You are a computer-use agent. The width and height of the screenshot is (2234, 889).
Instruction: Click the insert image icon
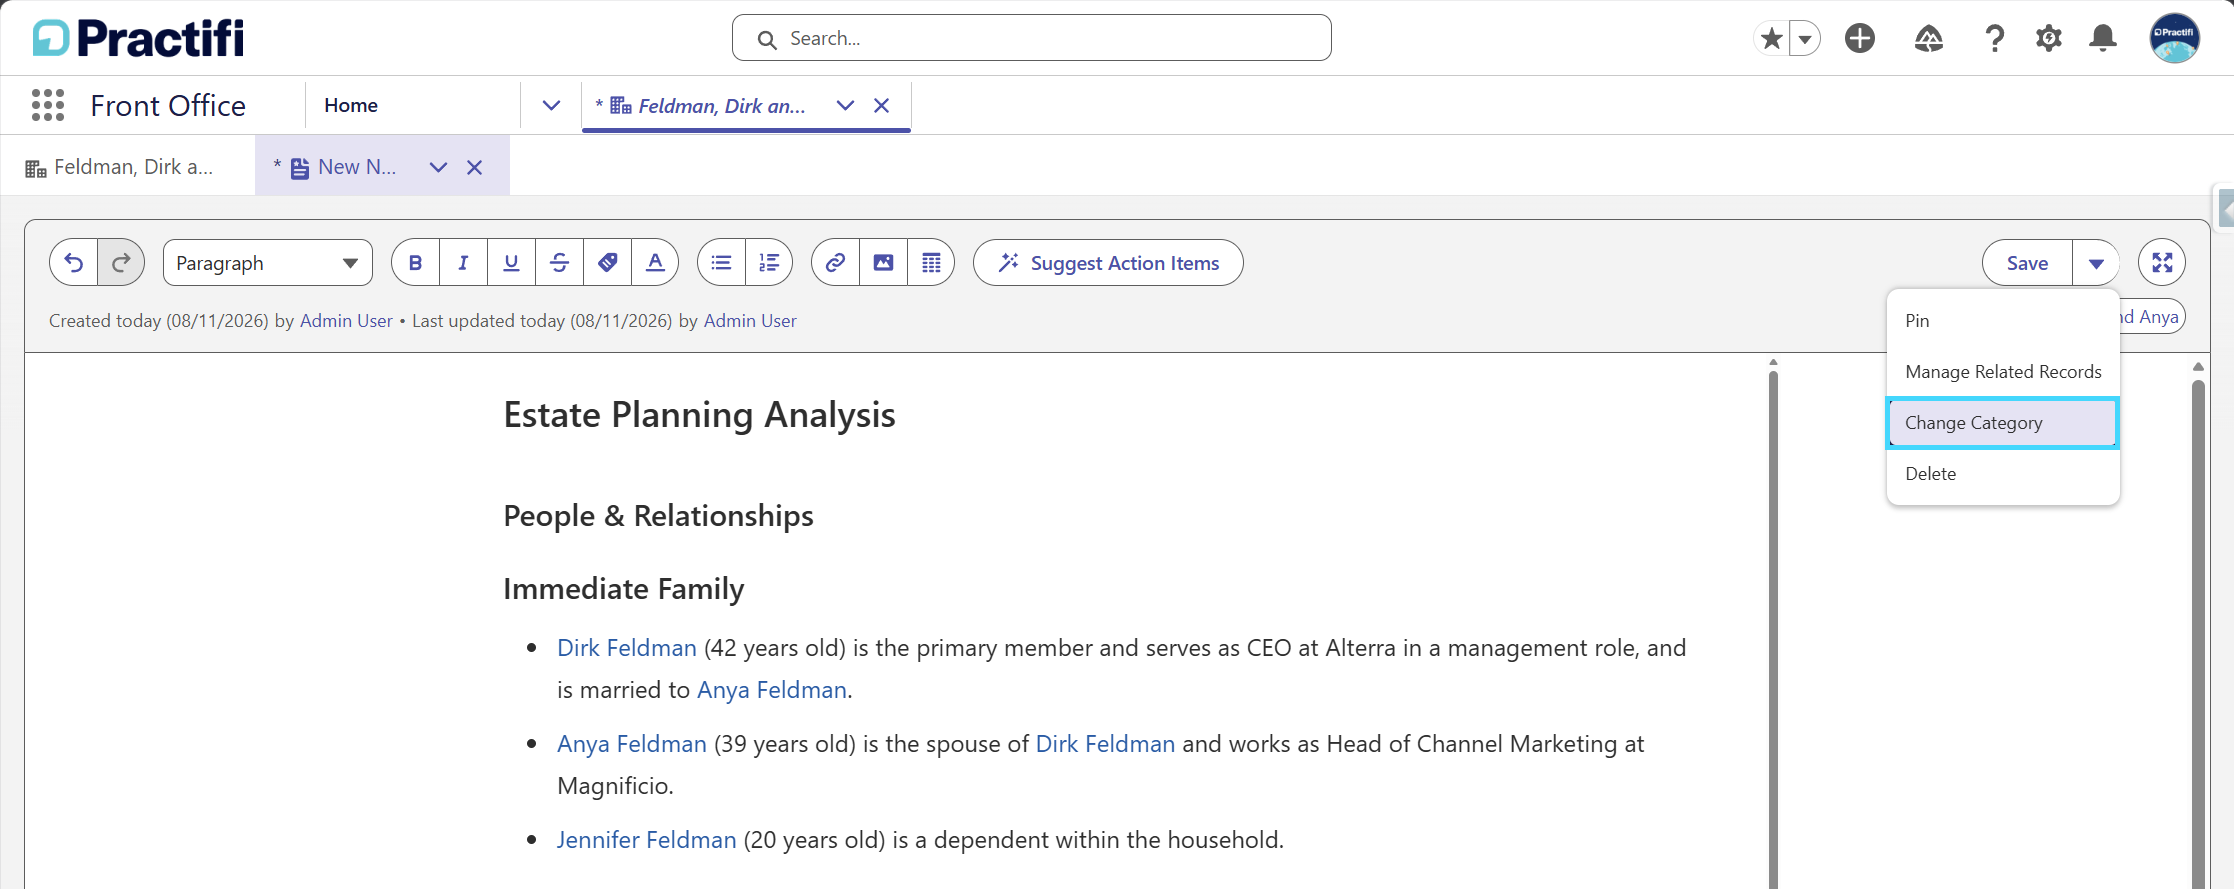click(883, 263)
